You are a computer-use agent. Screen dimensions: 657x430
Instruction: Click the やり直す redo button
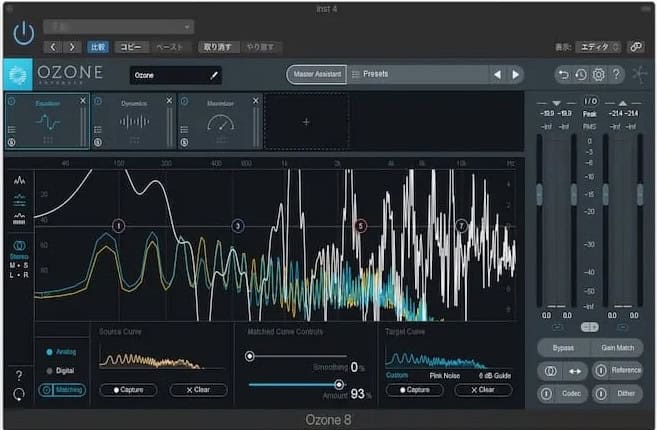[x=260, y=47]
